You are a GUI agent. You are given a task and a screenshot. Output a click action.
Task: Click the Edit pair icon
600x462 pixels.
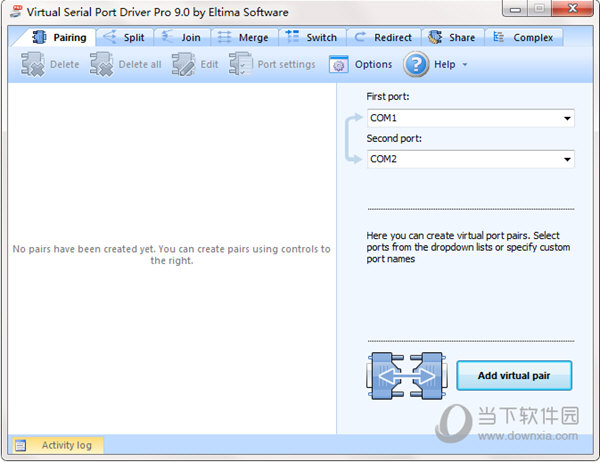click(x=183, y=64)
